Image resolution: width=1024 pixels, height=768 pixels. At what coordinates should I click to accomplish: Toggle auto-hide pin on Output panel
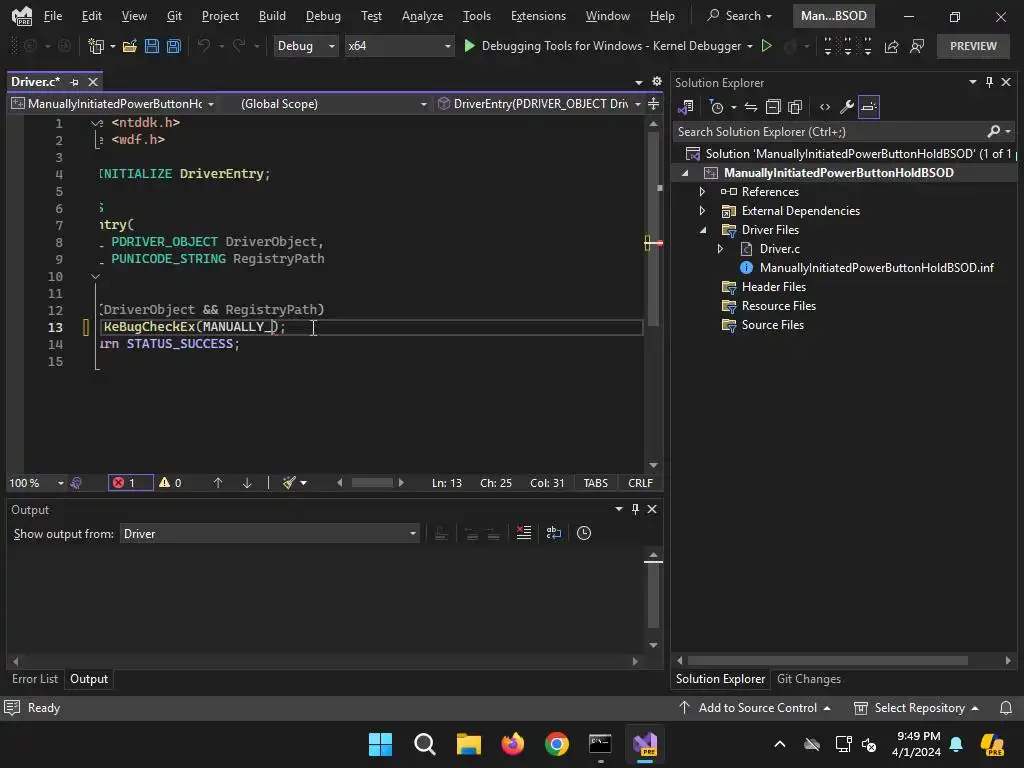coord(635,509)
